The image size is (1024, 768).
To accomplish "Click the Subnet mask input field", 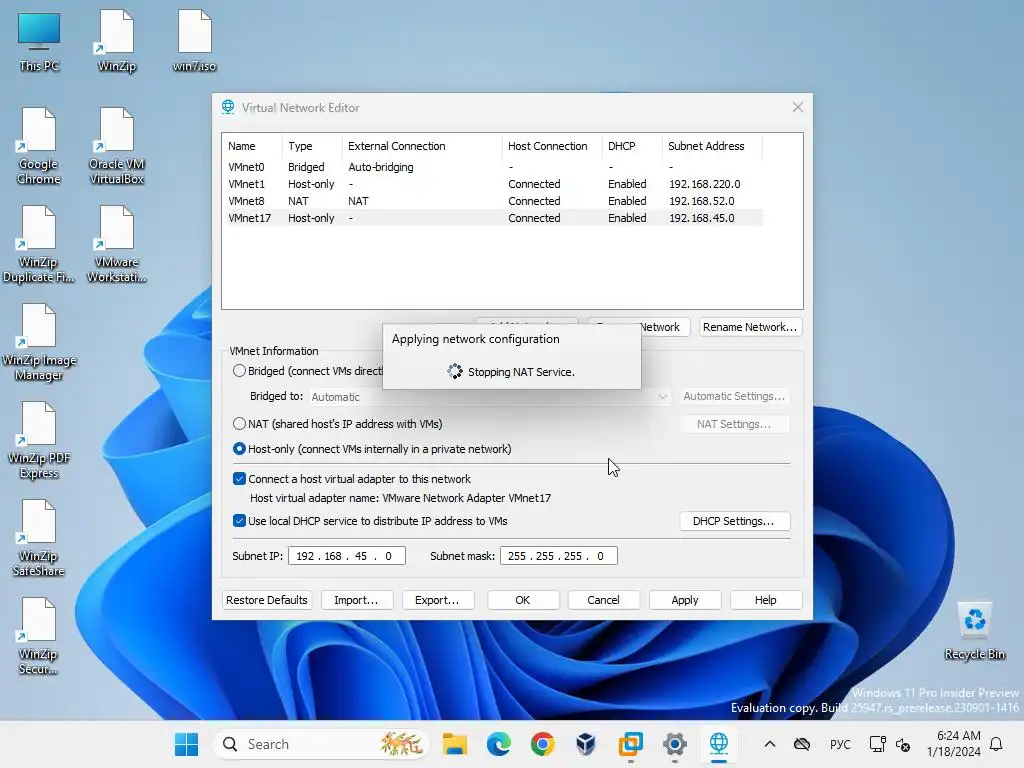I will point(558,556).
